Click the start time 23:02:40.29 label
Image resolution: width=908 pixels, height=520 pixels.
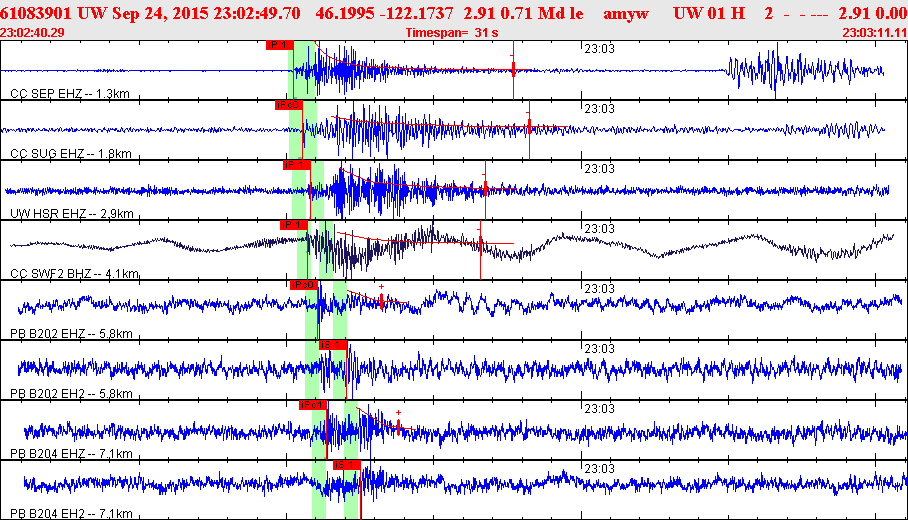[34, 33]
